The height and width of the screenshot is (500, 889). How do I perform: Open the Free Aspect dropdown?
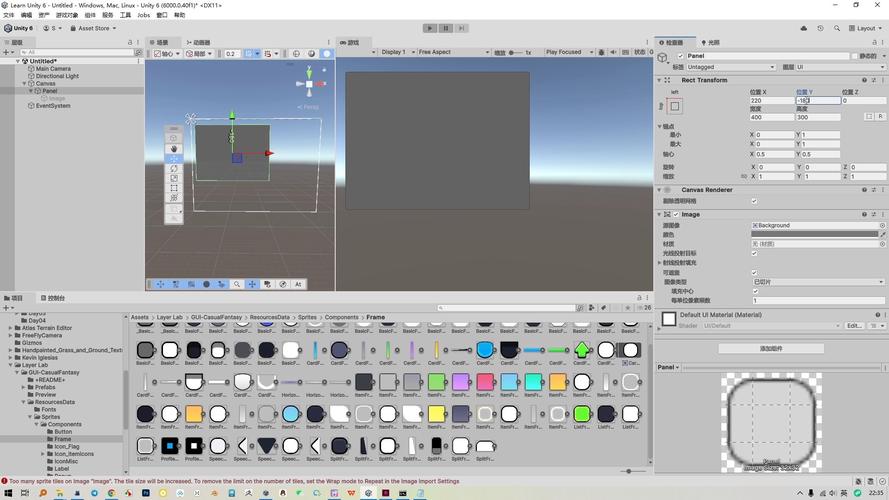click(454, 52)
